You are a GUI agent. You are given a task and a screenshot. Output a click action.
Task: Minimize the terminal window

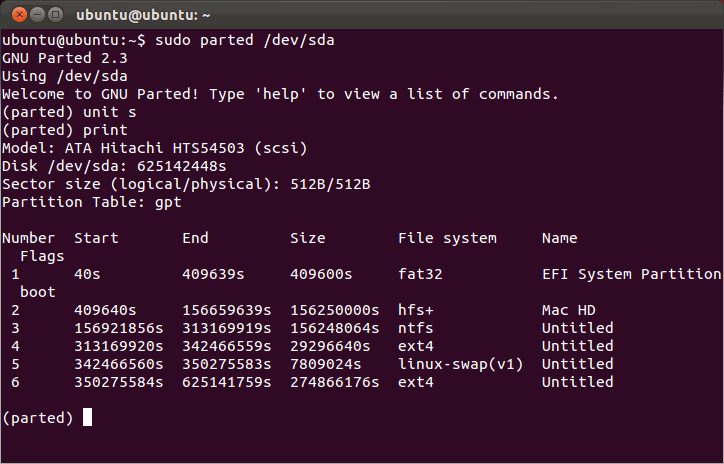click(37, 15)
